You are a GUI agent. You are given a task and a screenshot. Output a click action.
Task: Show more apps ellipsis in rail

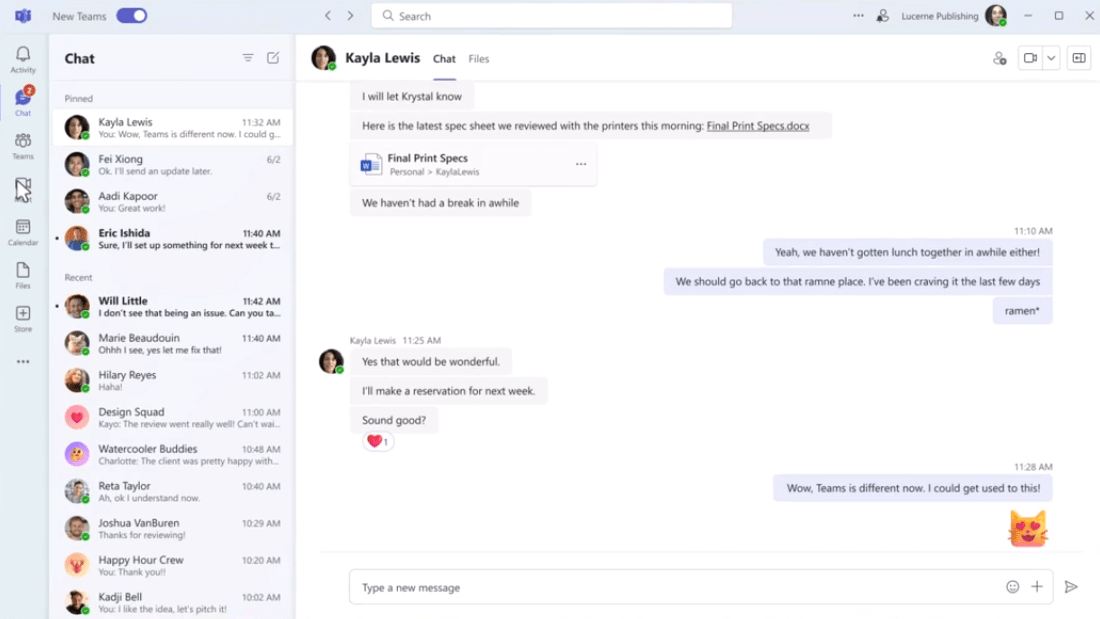click(x=23, y=362)
